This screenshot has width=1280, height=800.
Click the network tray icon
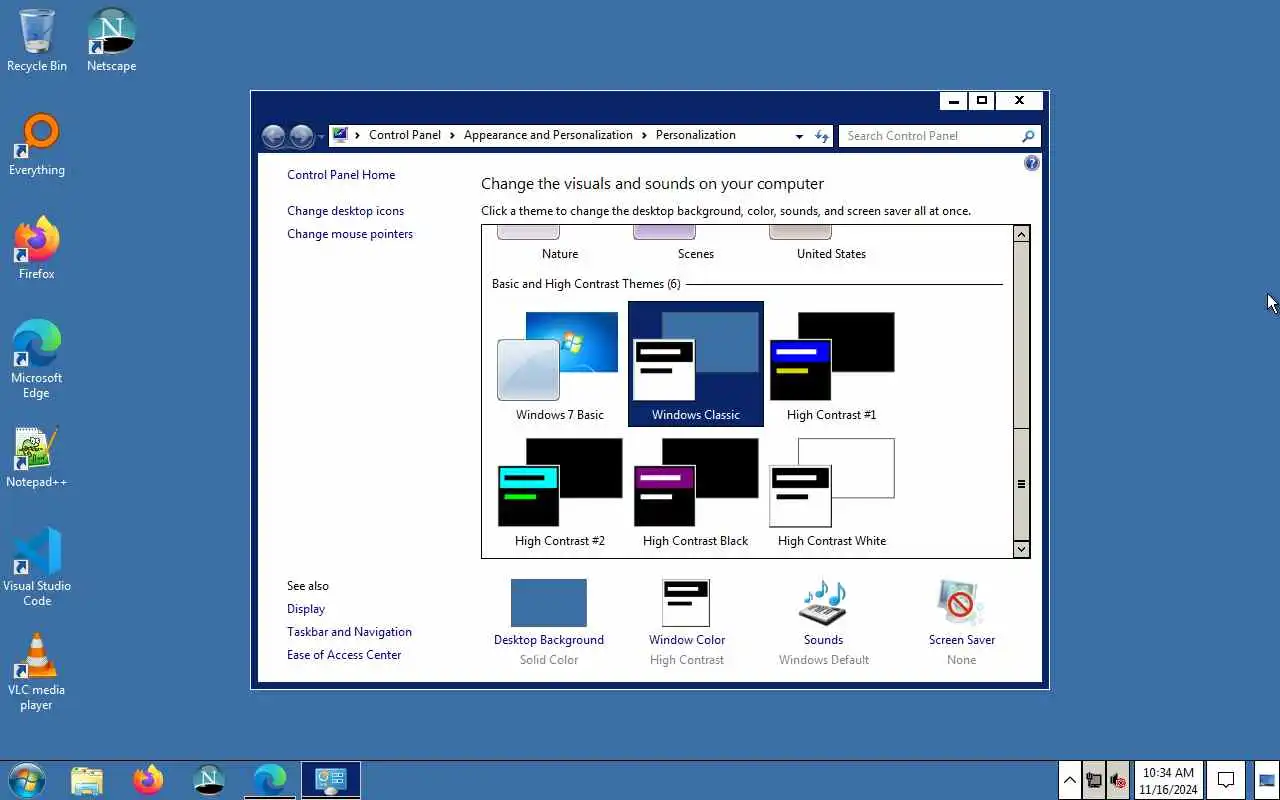click(x=1094, y=780)
